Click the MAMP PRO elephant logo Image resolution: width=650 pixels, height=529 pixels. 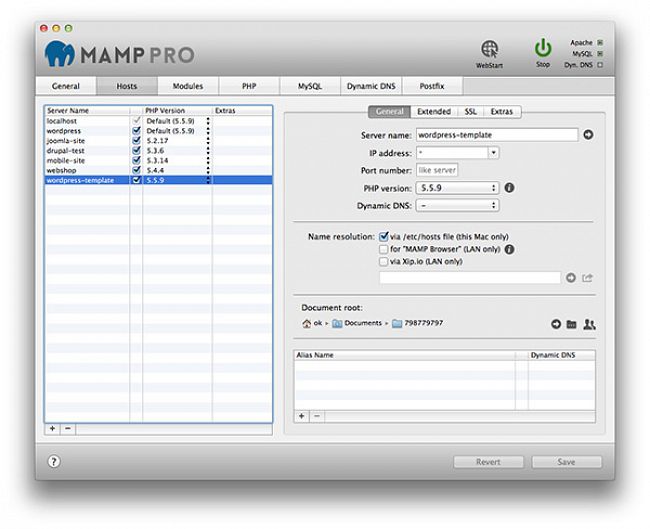coord(60,53)
